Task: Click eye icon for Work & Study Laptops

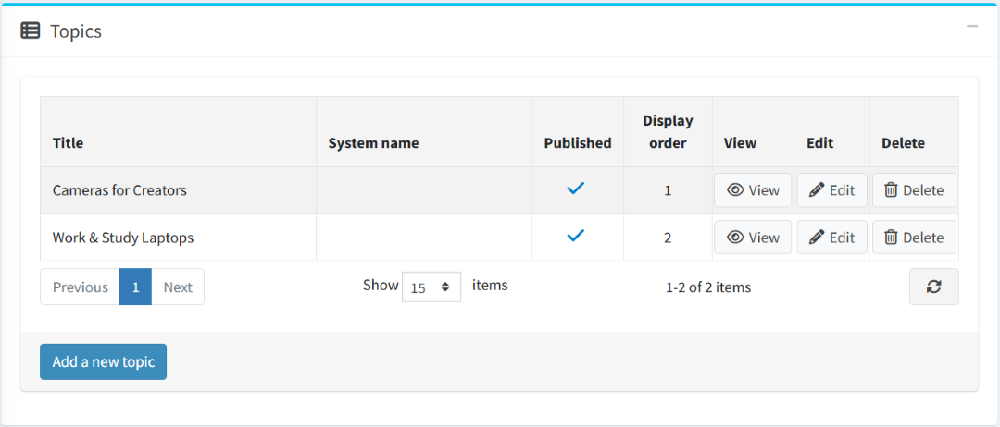Action: pos(735,237)
